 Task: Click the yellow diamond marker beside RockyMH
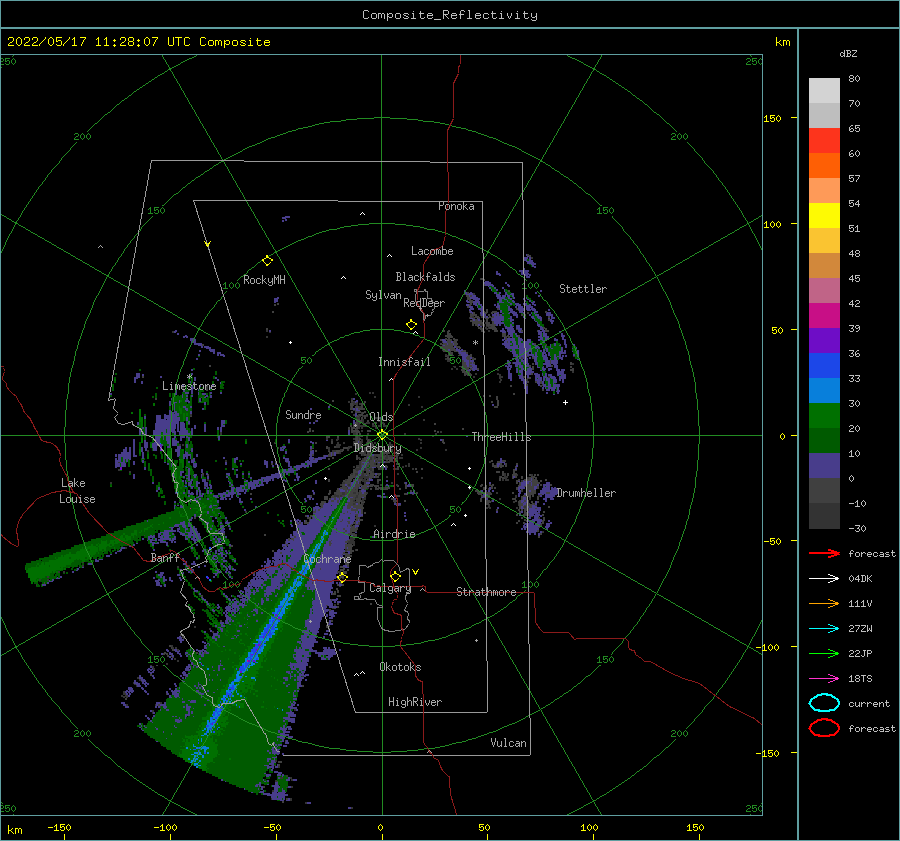click(x=267, y=261)
